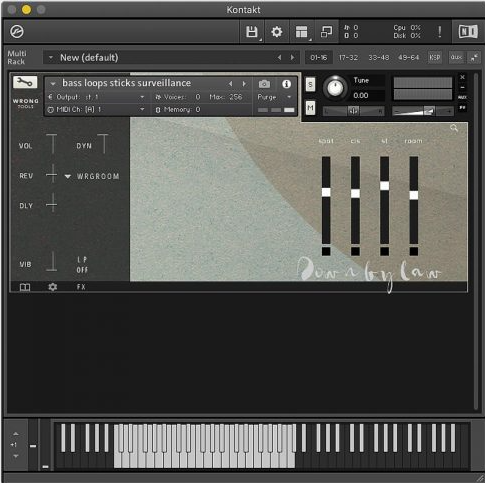
Task: Mute the instrument with M button
Action: (x=310, y=108)
